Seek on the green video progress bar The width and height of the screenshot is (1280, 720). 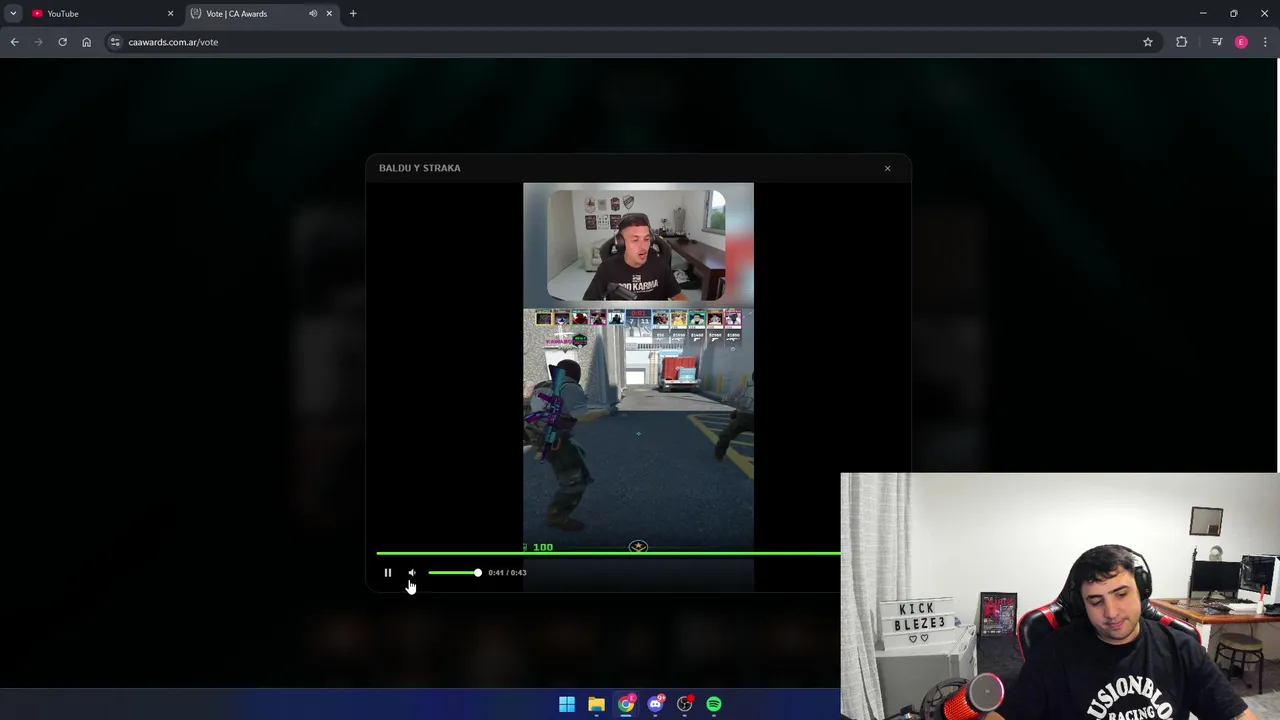[x=608, y=553]
